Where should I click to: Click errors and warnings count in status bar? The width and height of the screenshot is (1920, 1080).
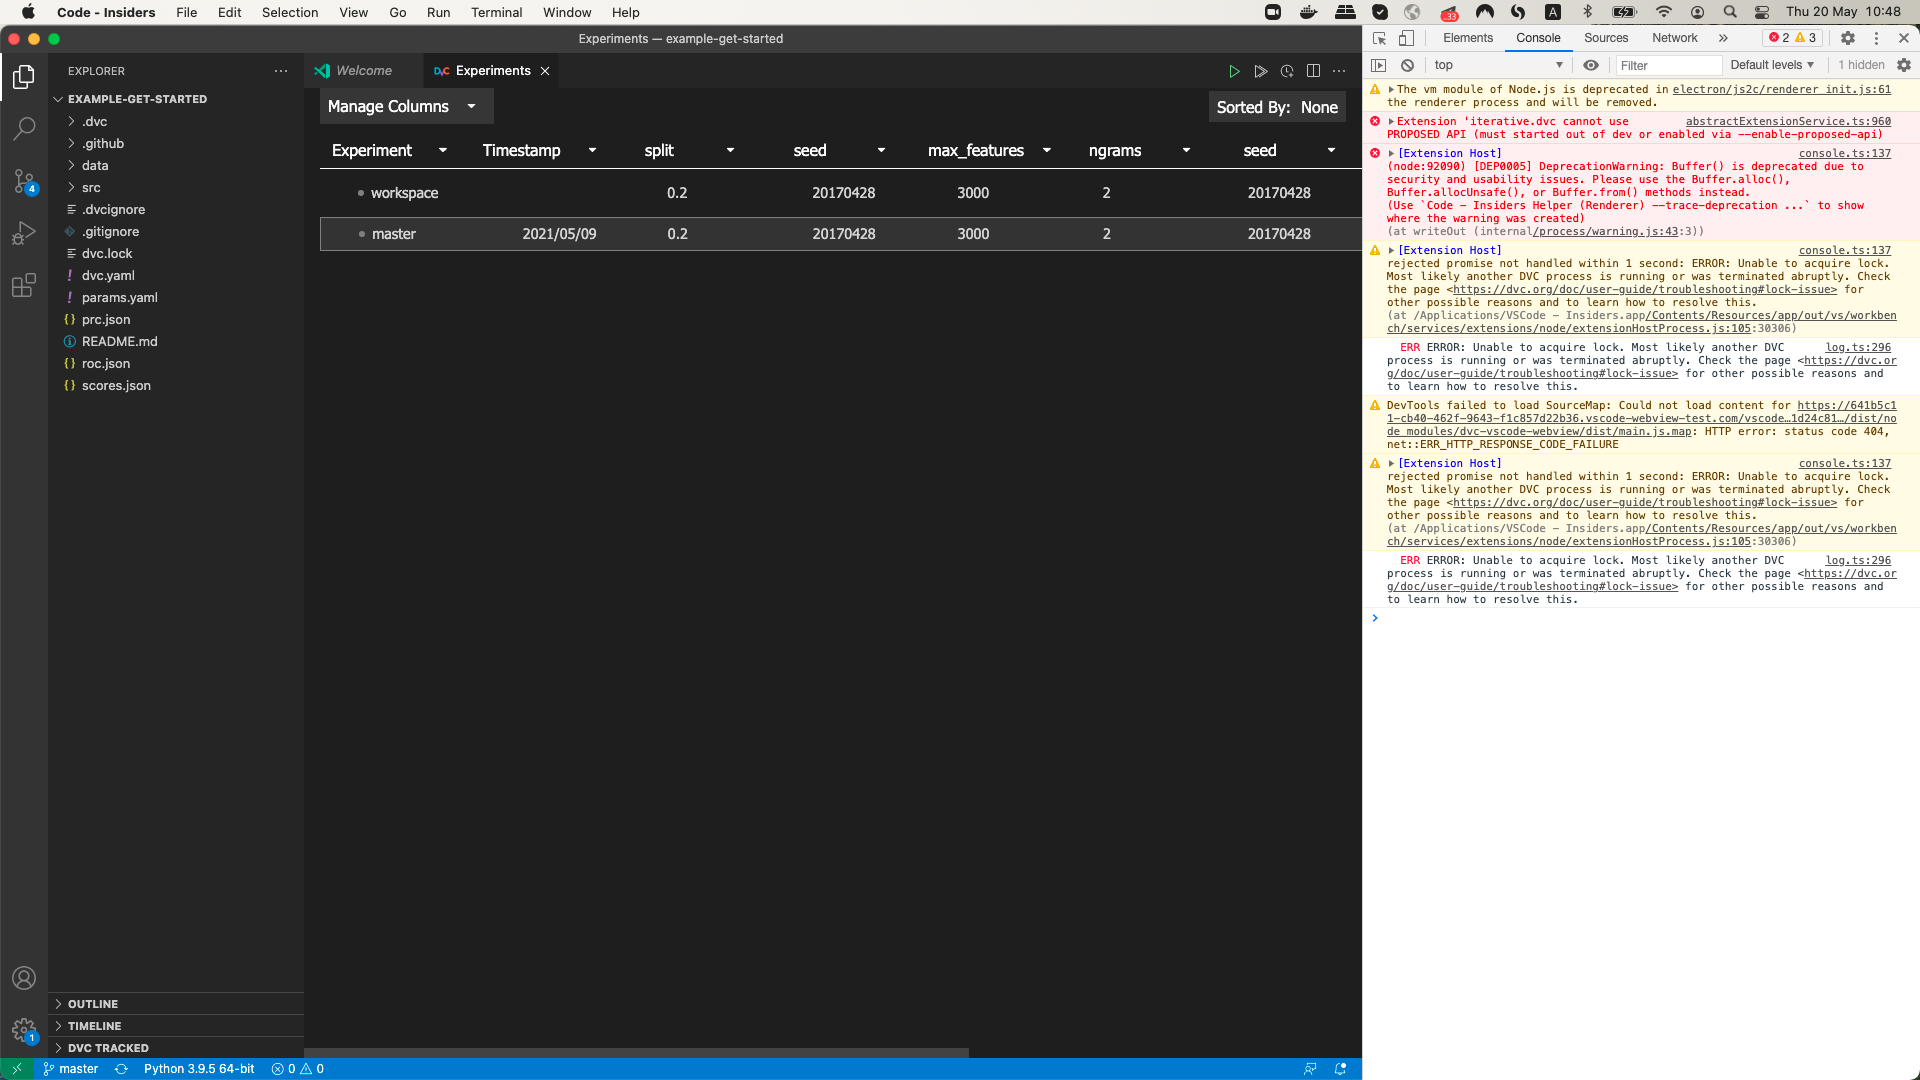(x=298, y=1069)
